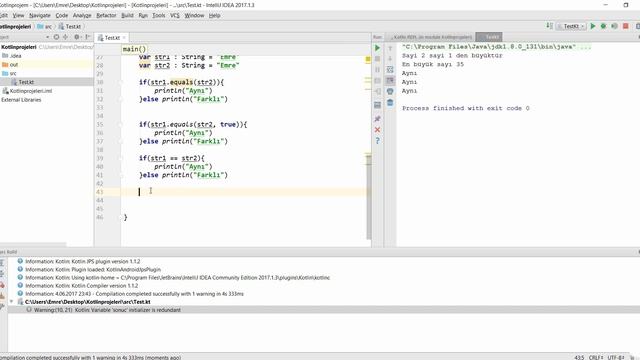
Task: Run with coverage icon in the main toolbar
Action: 614,26
